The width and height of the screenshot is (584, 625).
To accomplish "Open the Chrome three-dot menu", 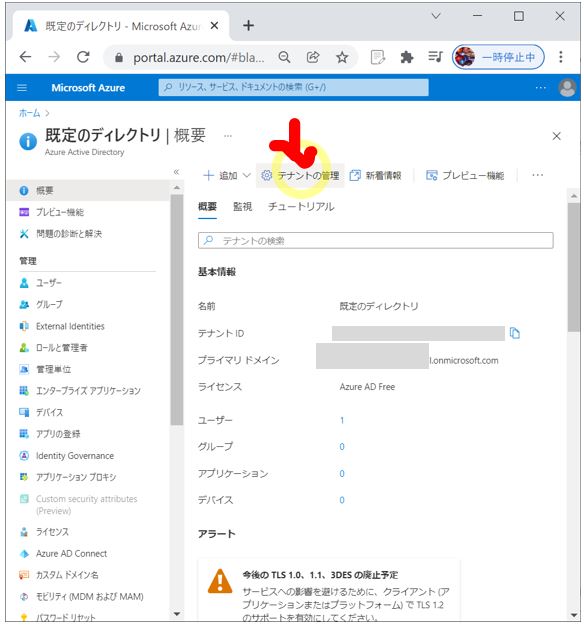I will pos(560,57).
